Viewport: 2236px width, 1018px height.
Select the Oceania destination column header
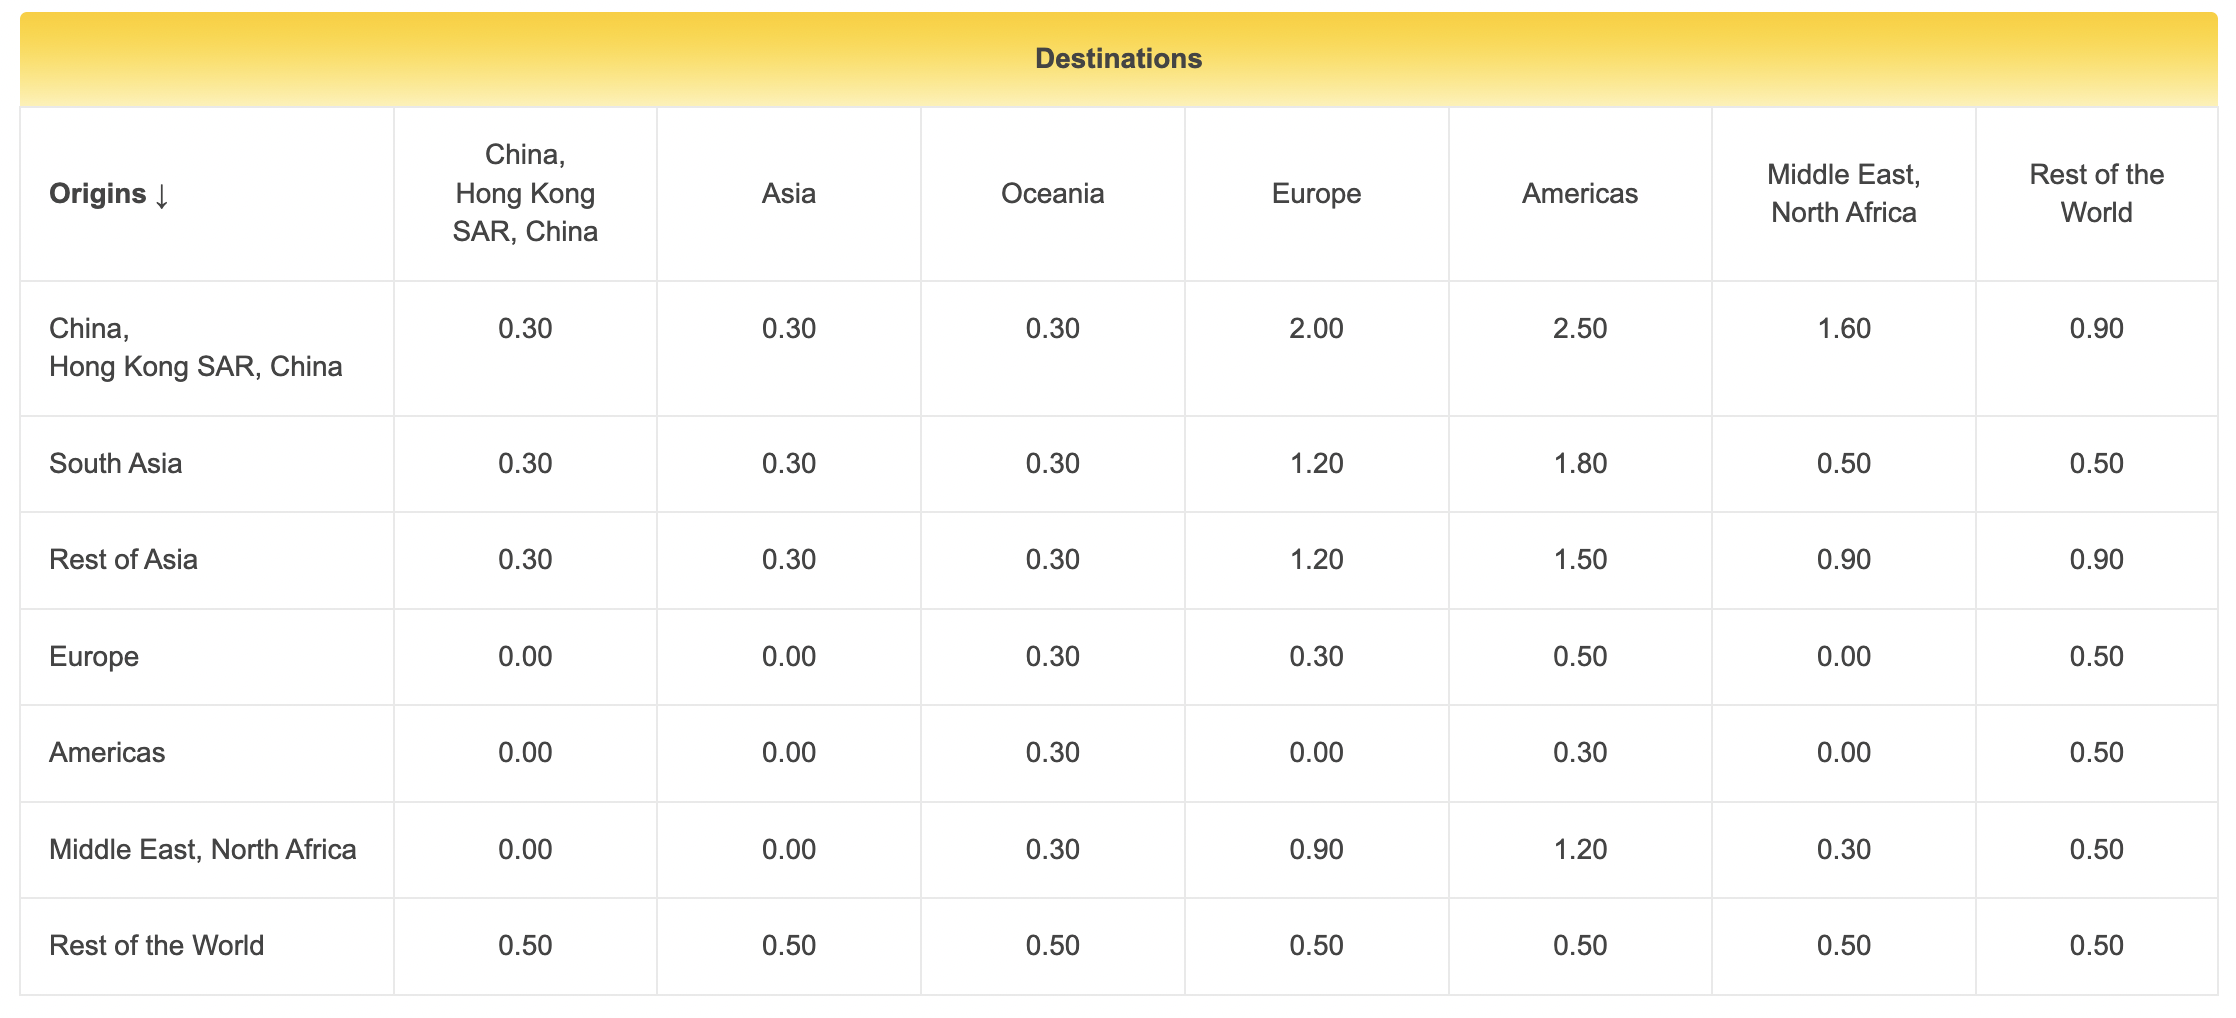[x=1052, y=193]
